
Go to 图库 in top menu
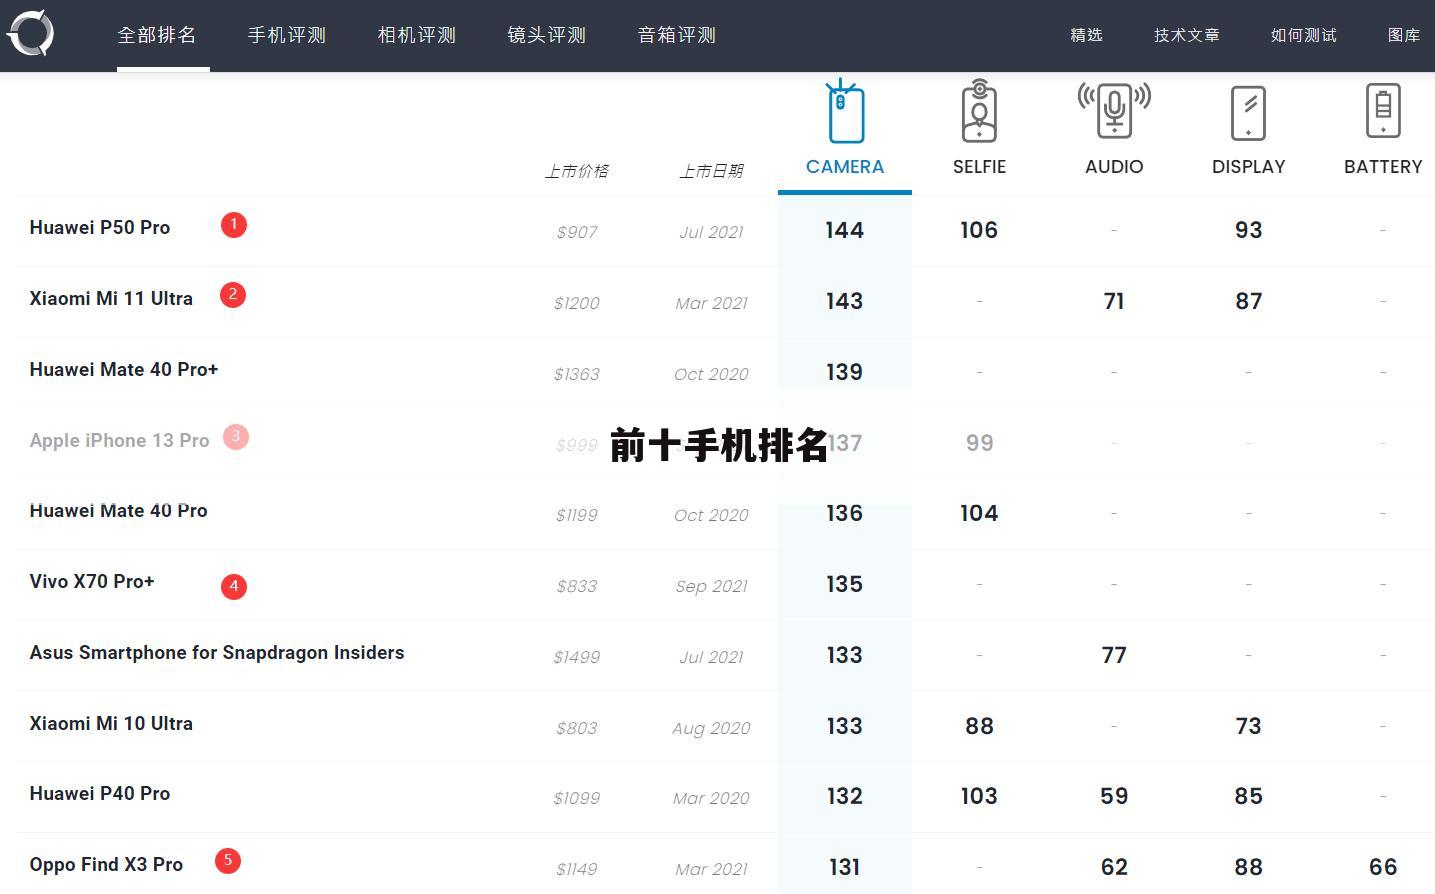[1404, 35]
